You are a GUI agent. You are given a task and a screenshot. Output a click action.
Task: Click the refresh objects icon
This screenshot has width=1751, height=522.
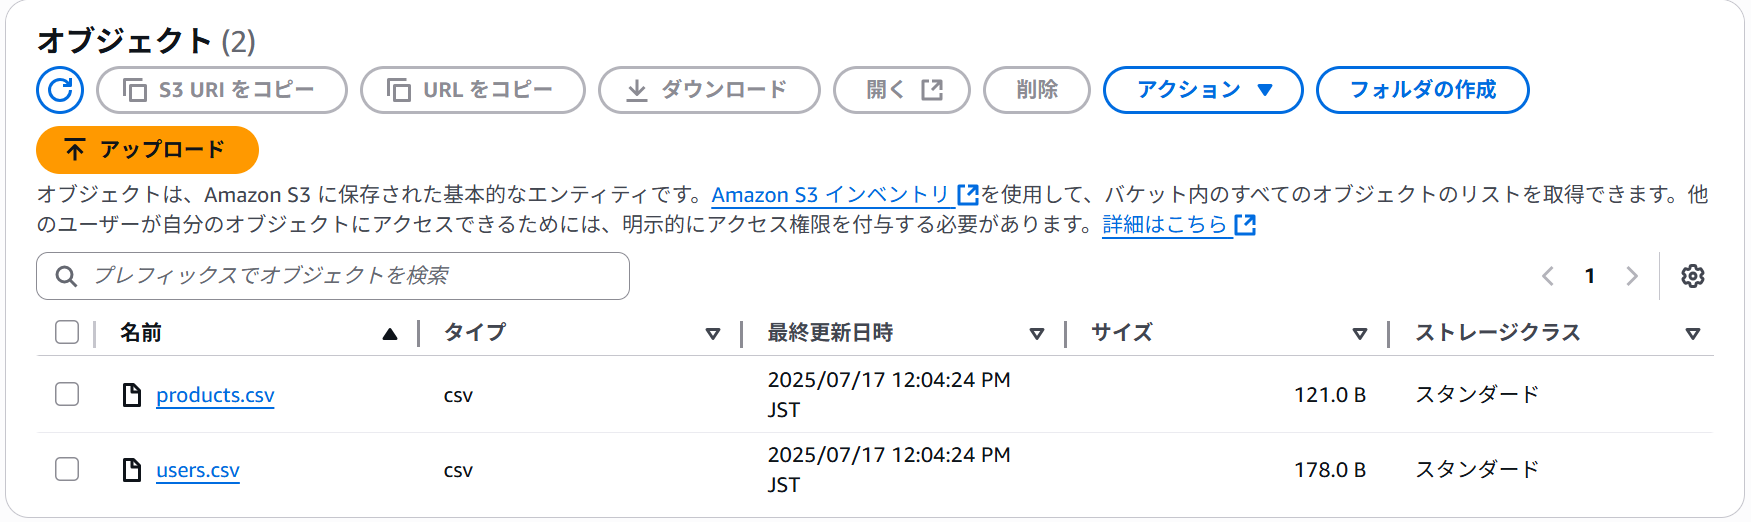(x=60, y=90)
